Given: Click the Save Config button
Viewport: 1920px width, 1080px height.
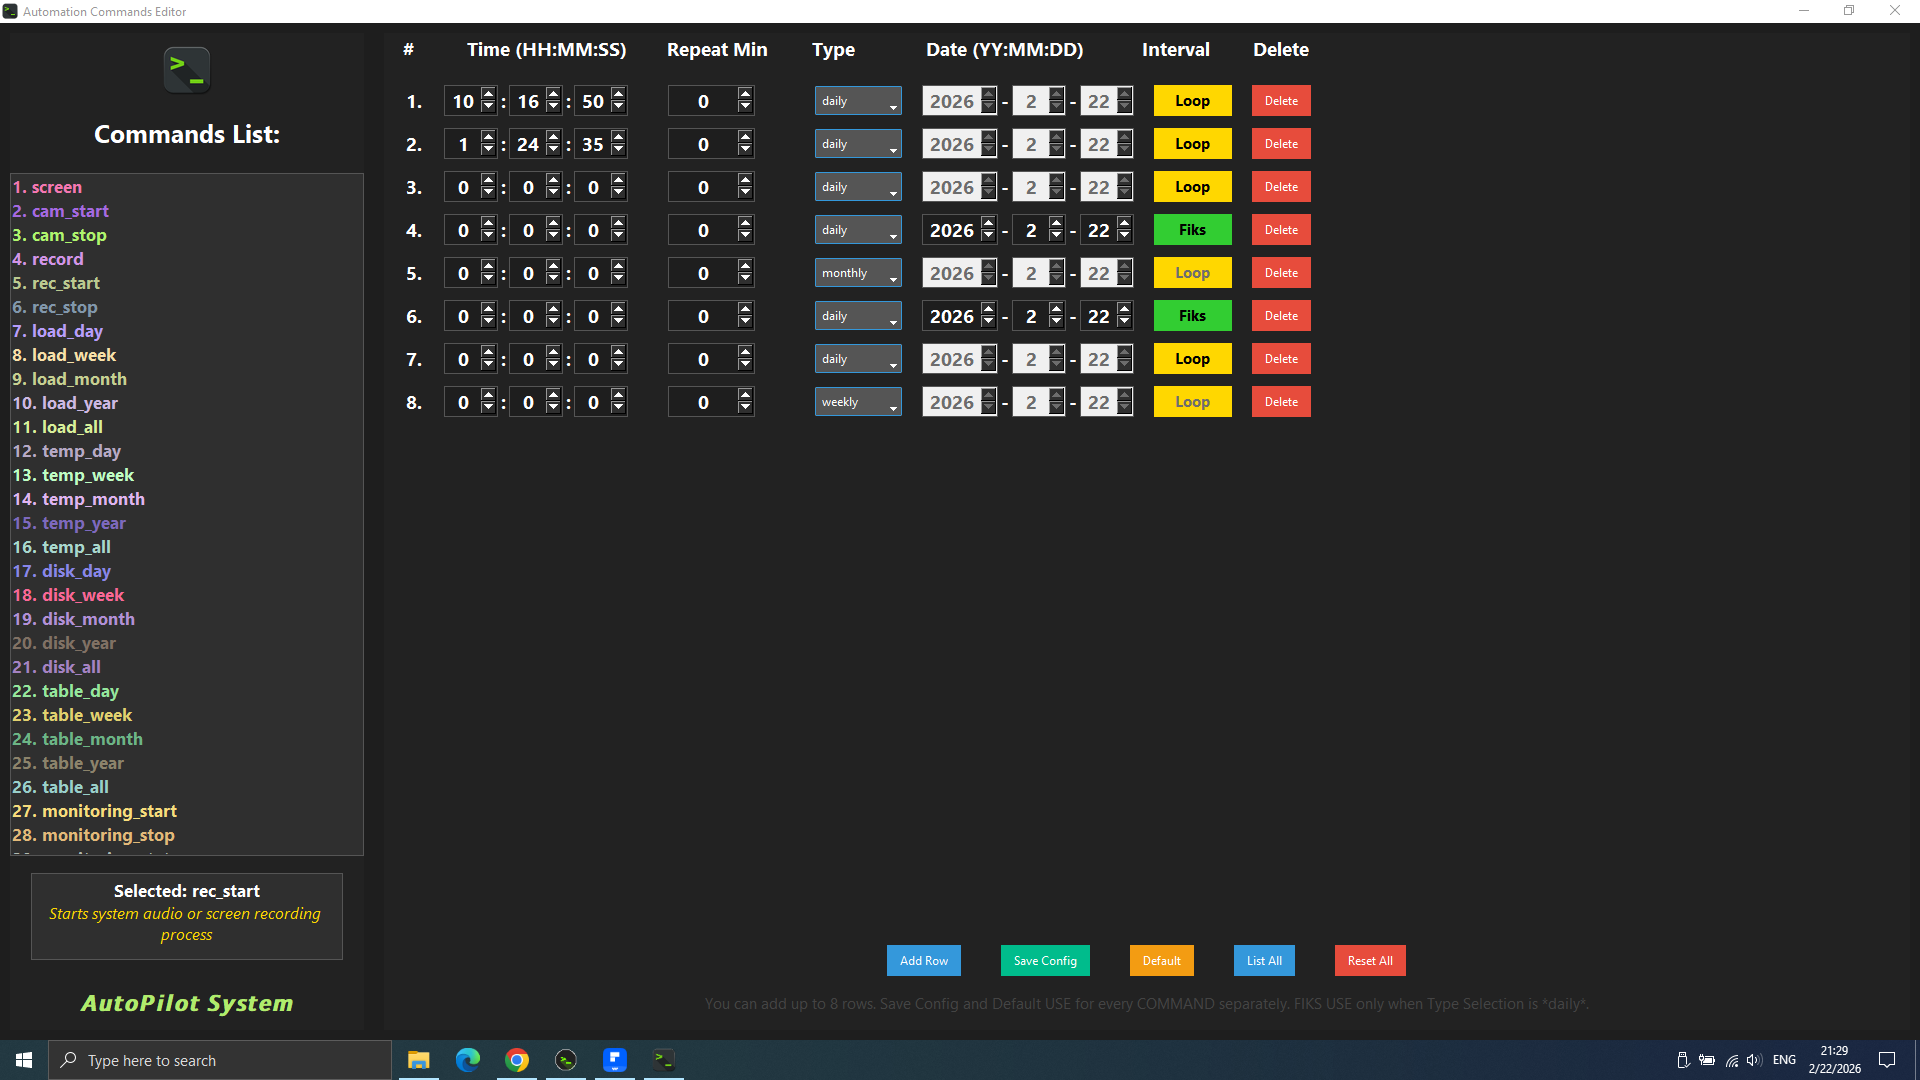Looking at the screenshot, I should (1045, 961).
